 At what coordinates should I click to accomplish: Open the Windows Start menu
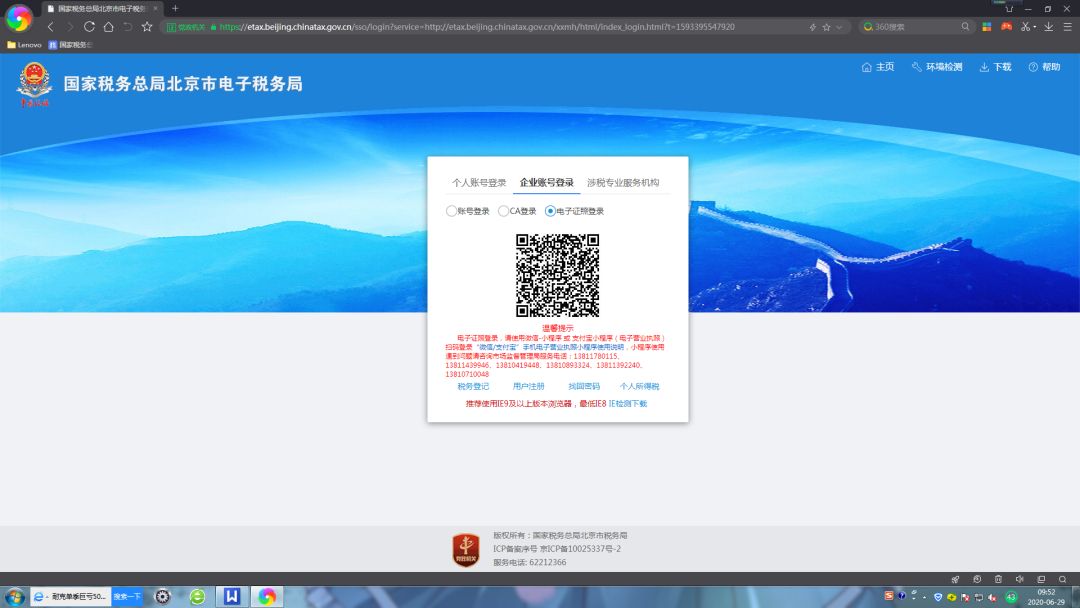click(x=14, y=597)
